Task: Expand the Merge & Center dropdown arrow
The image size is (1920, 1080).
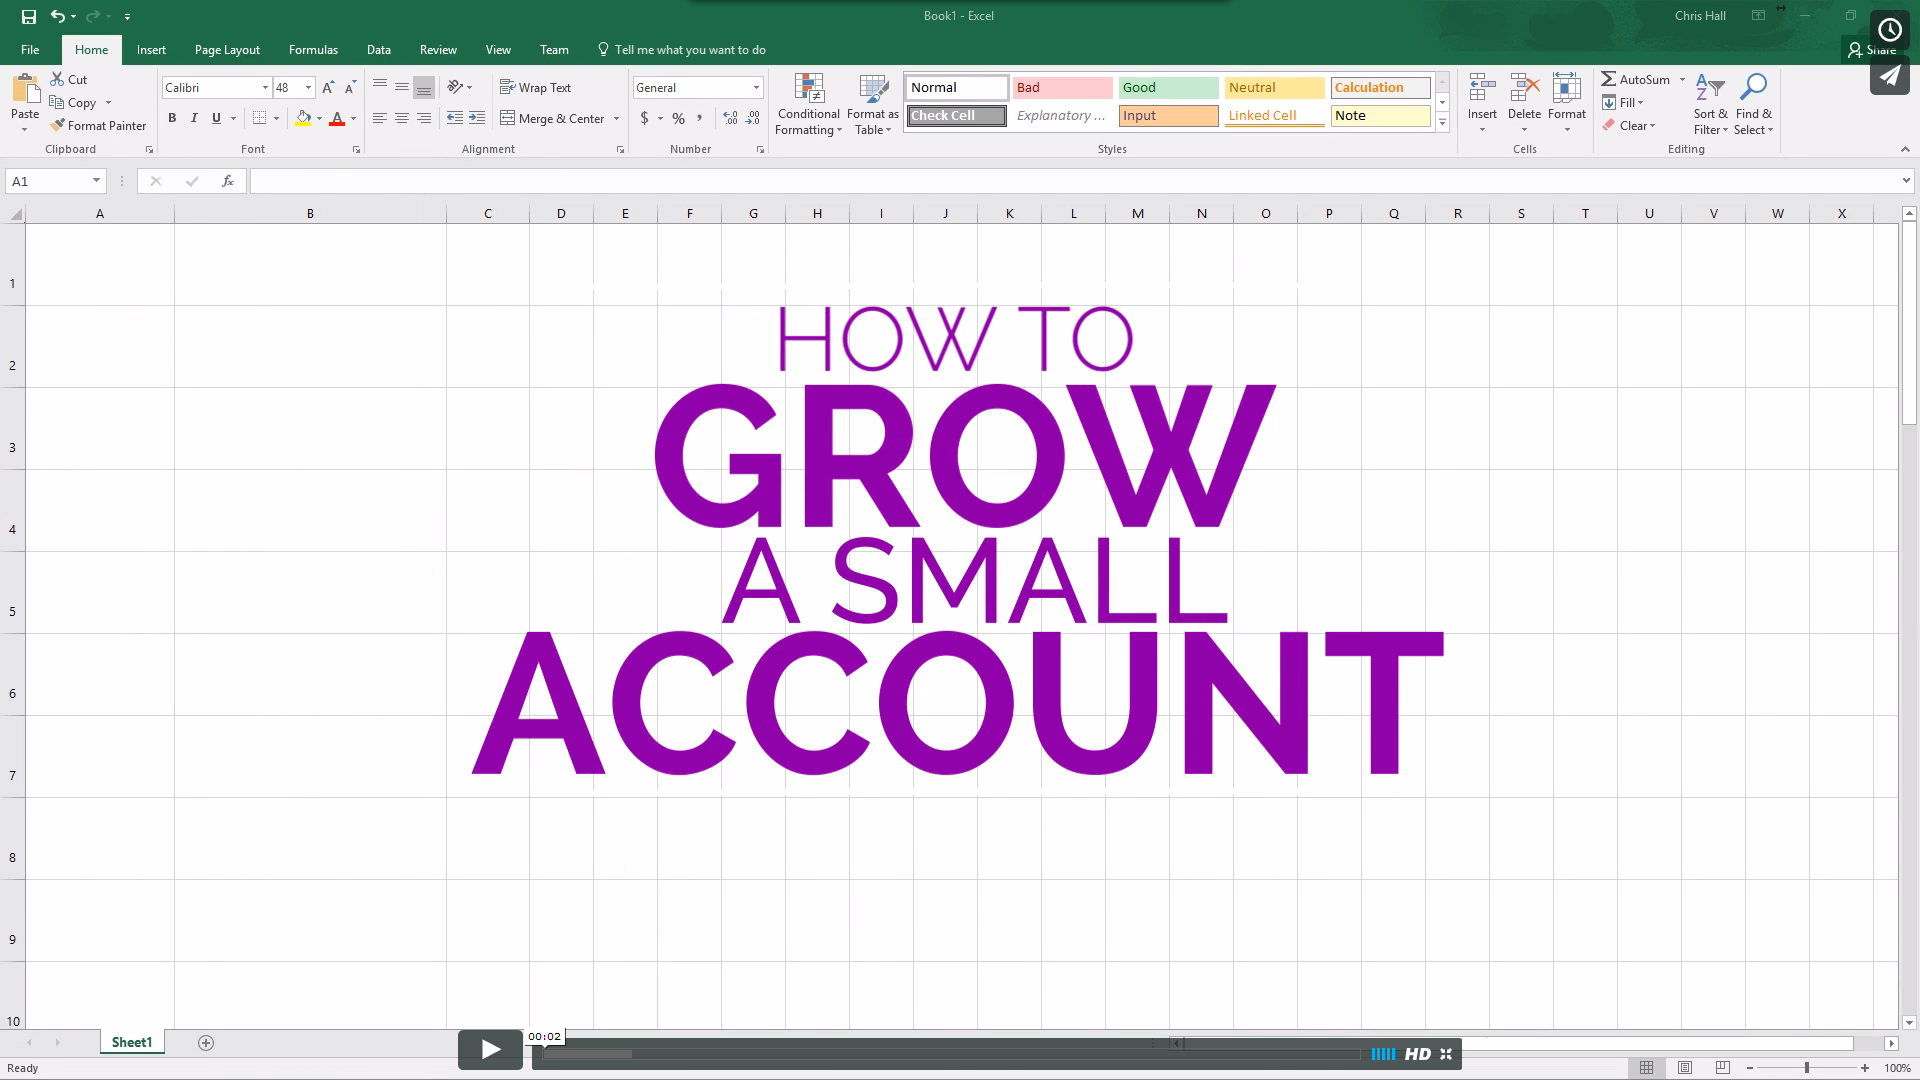Action: coord(616,118)
